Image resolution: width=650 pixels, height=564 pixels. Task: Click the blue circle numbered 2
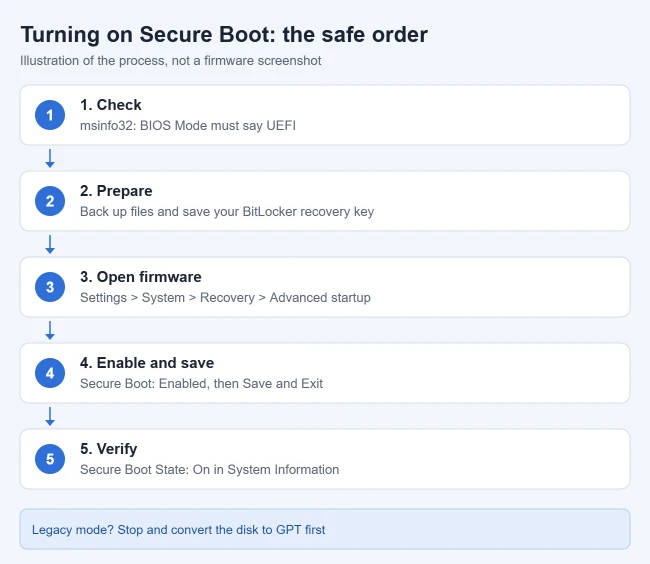(50, 201)
